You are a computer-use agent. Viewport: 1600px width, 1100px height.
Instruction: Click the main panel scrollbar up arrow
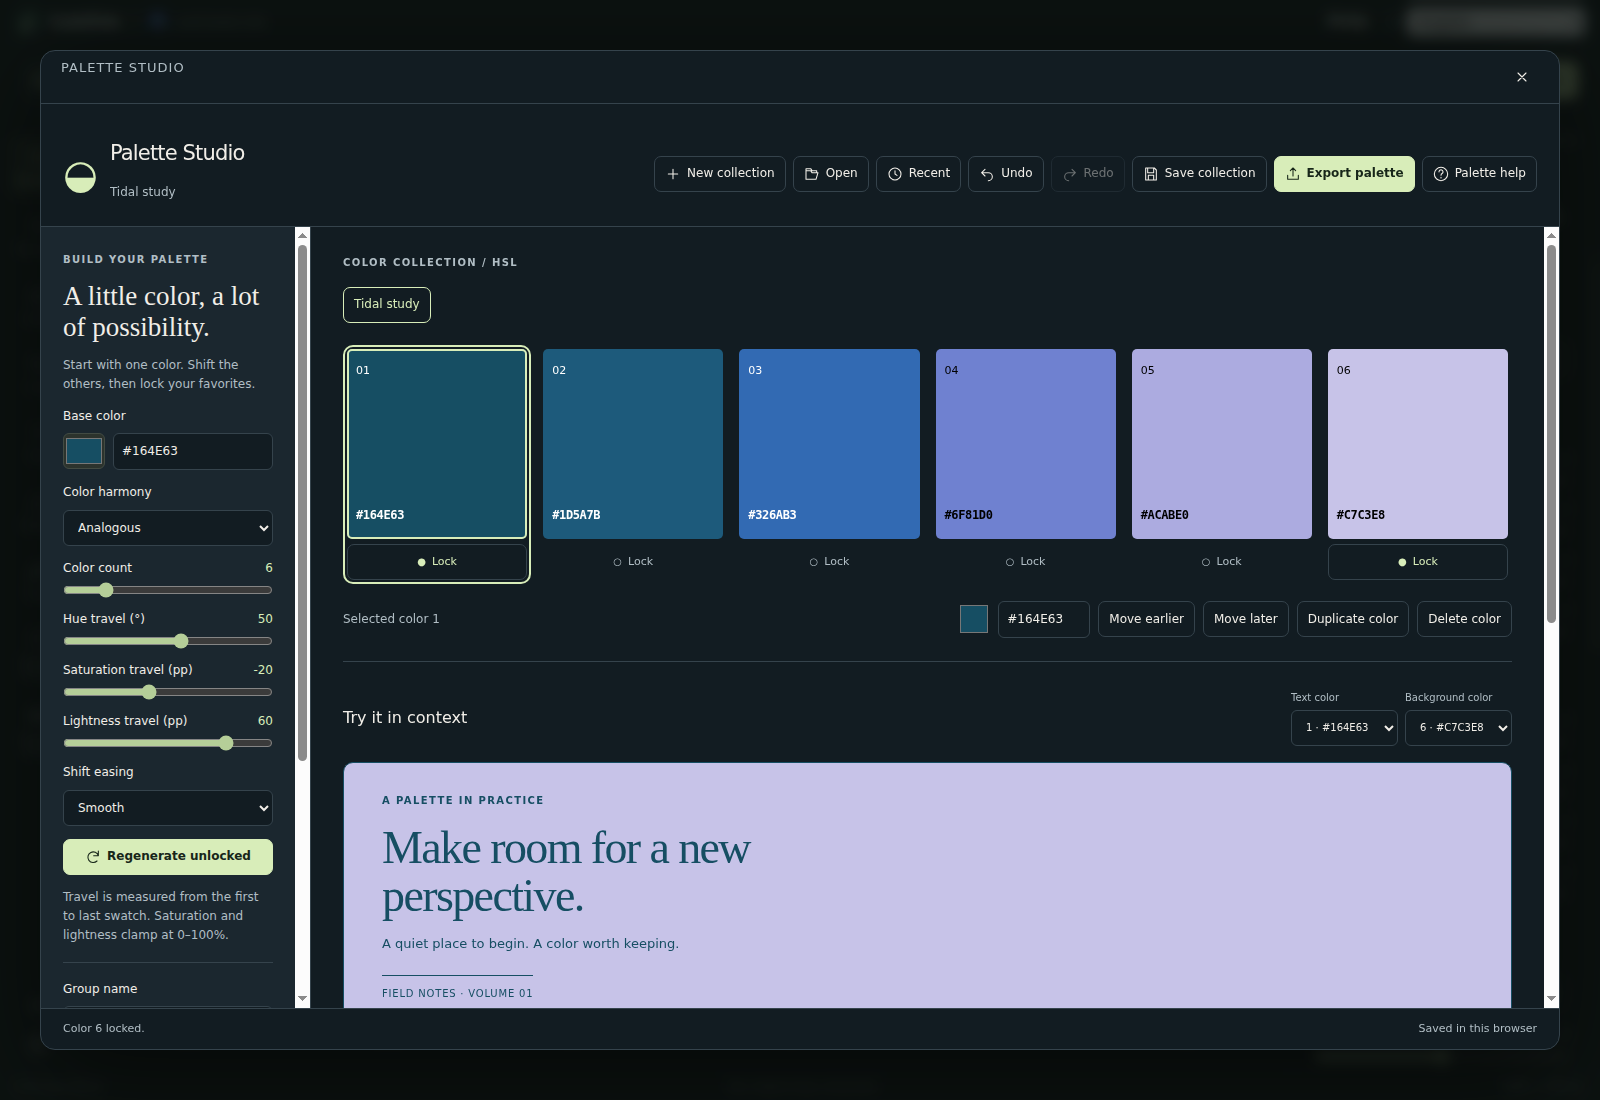tap(1551, 235)
